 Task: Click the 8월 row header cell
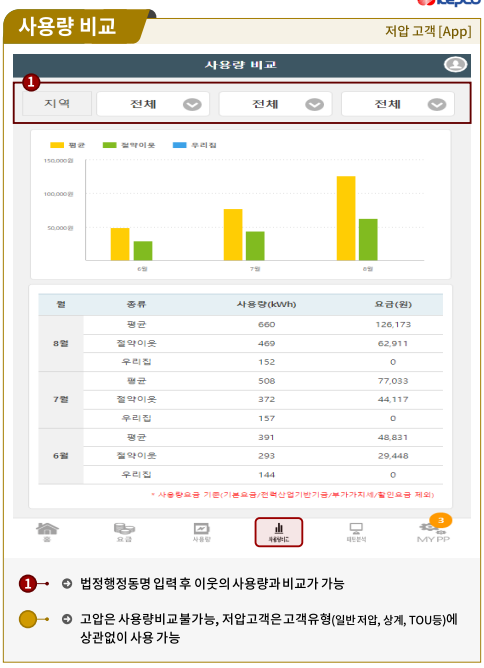61,343
